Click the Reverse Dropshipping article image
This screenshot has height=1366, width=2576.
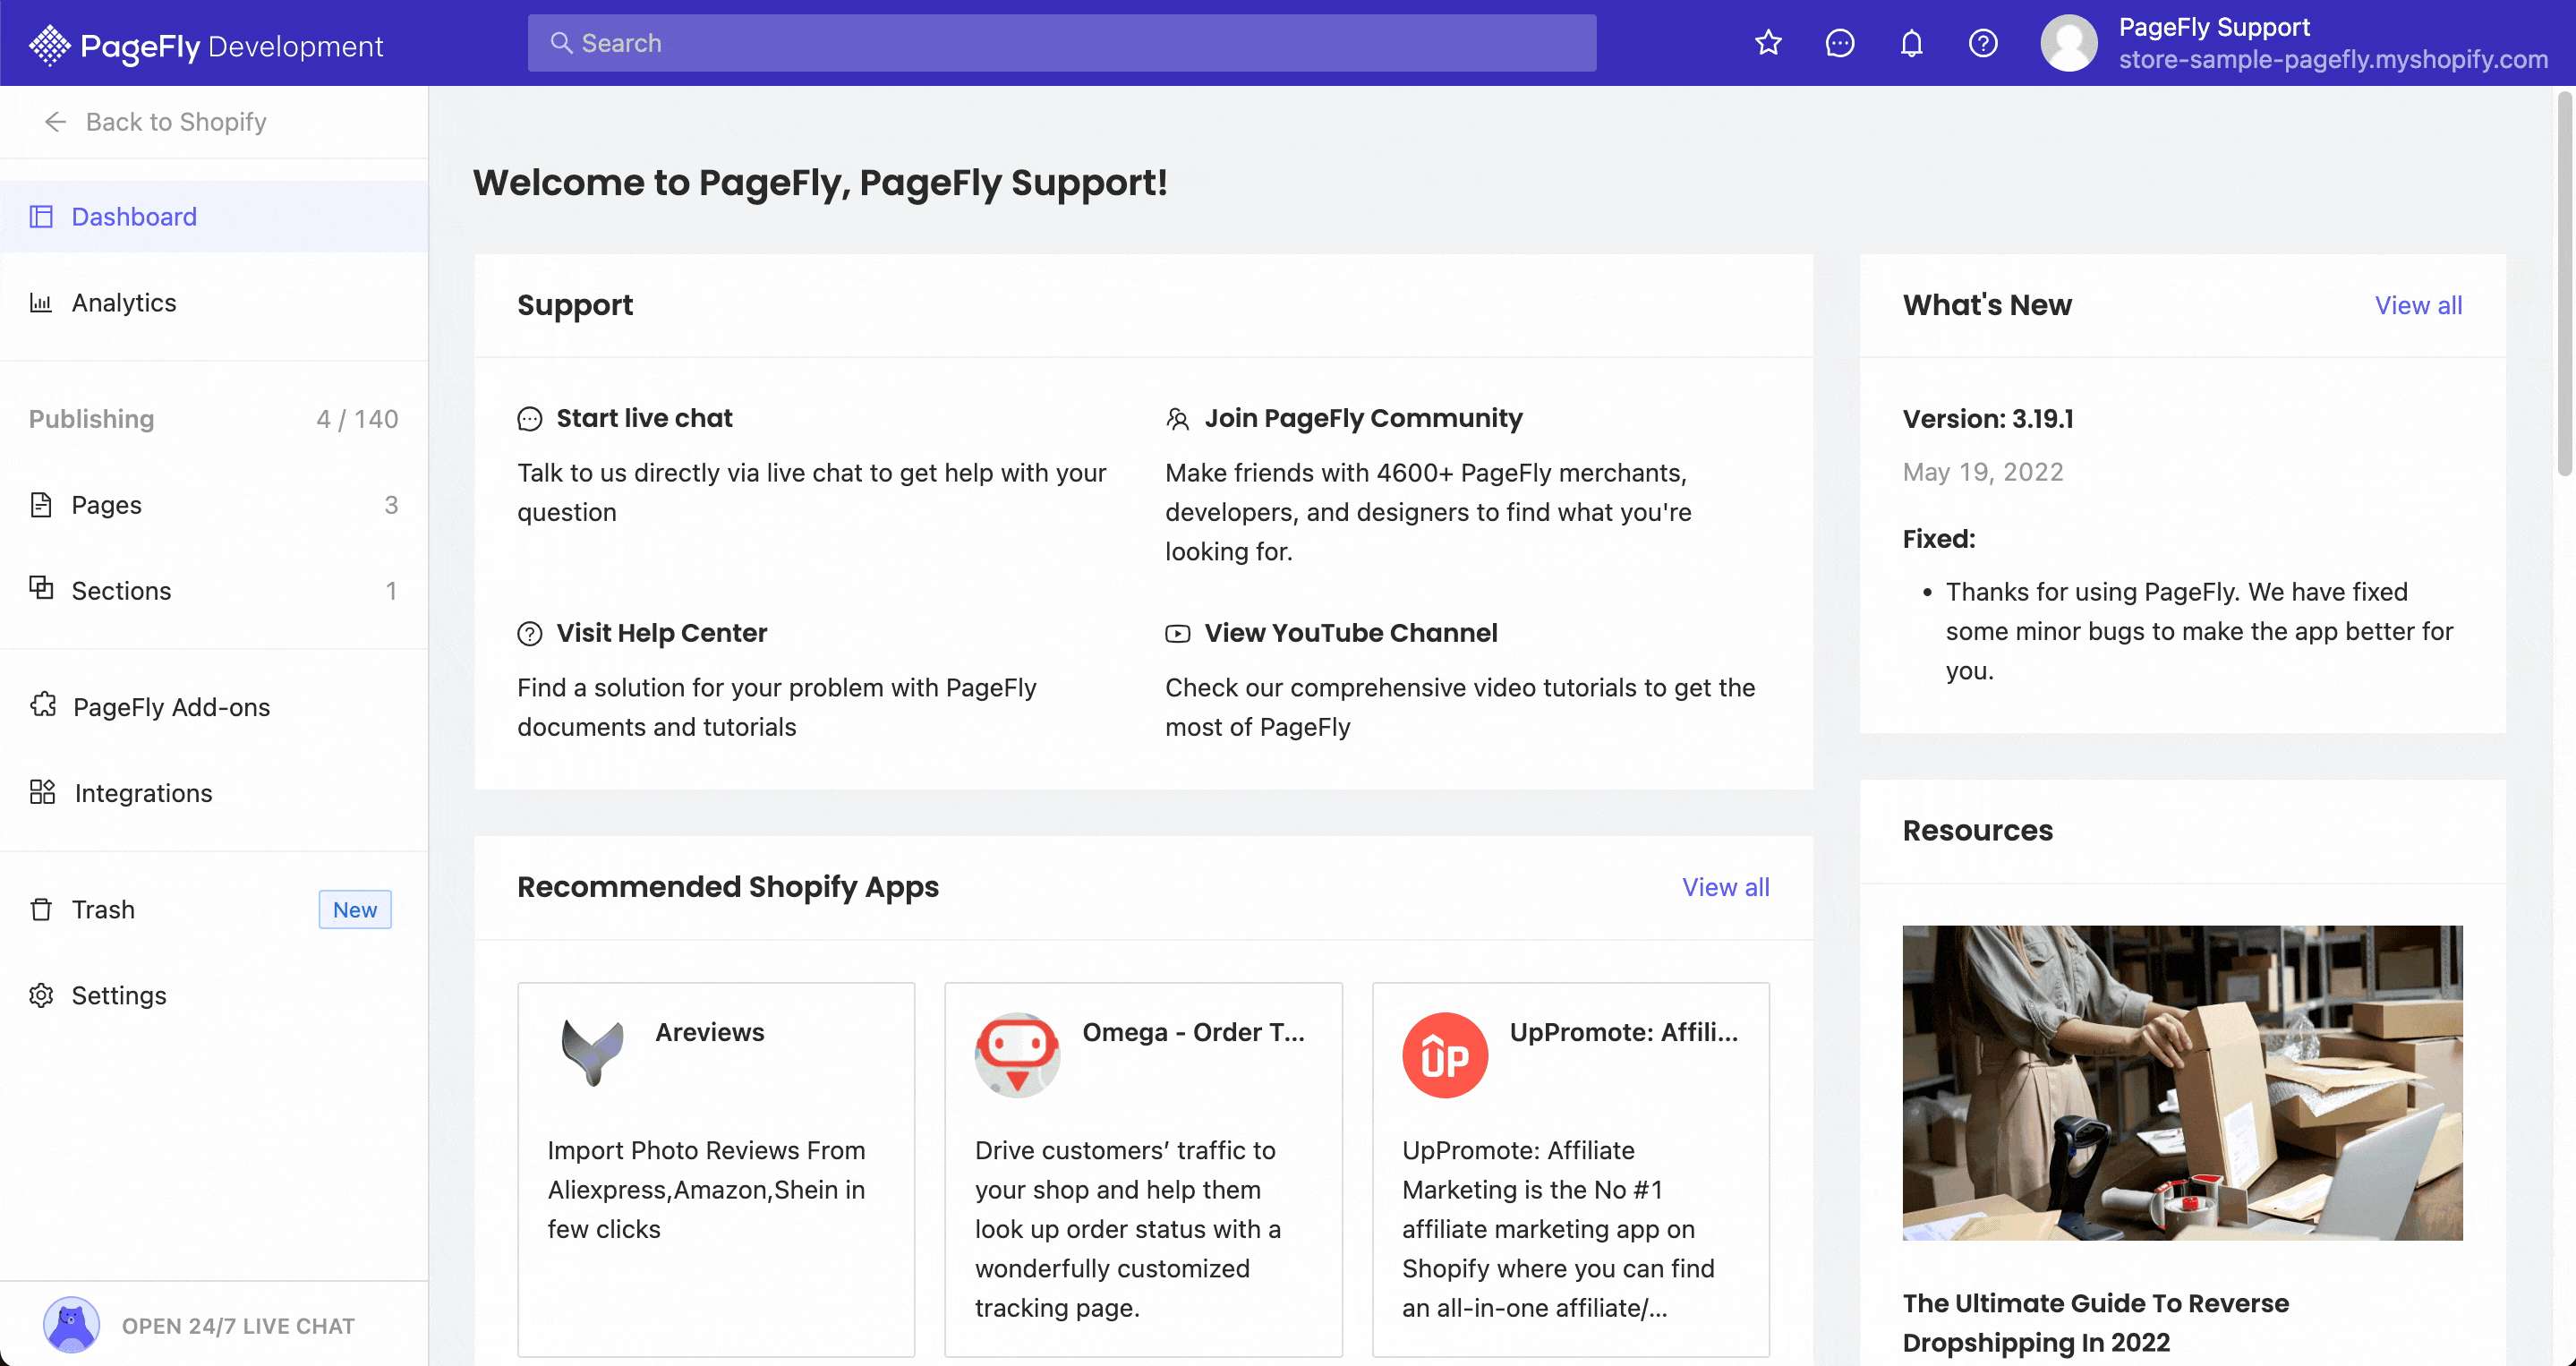pos(2182,1083)
